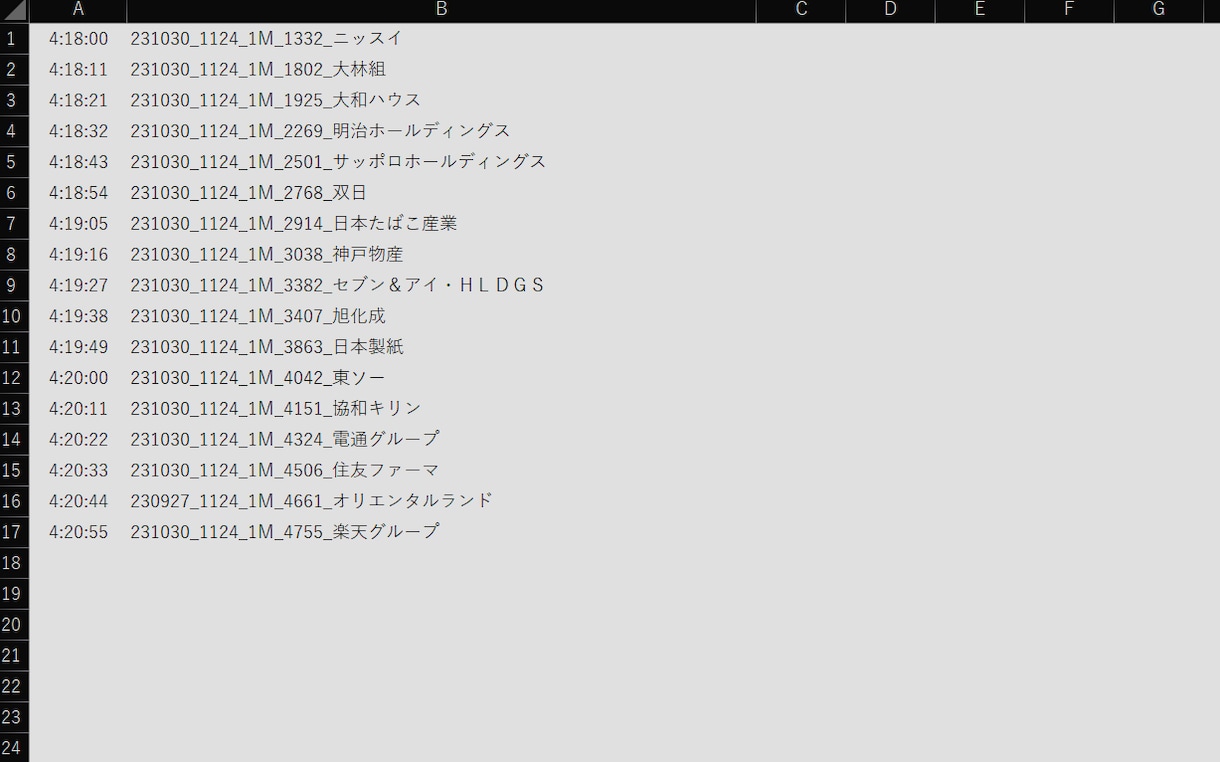
Task: Select row 9 header
Action: (14, 285)
